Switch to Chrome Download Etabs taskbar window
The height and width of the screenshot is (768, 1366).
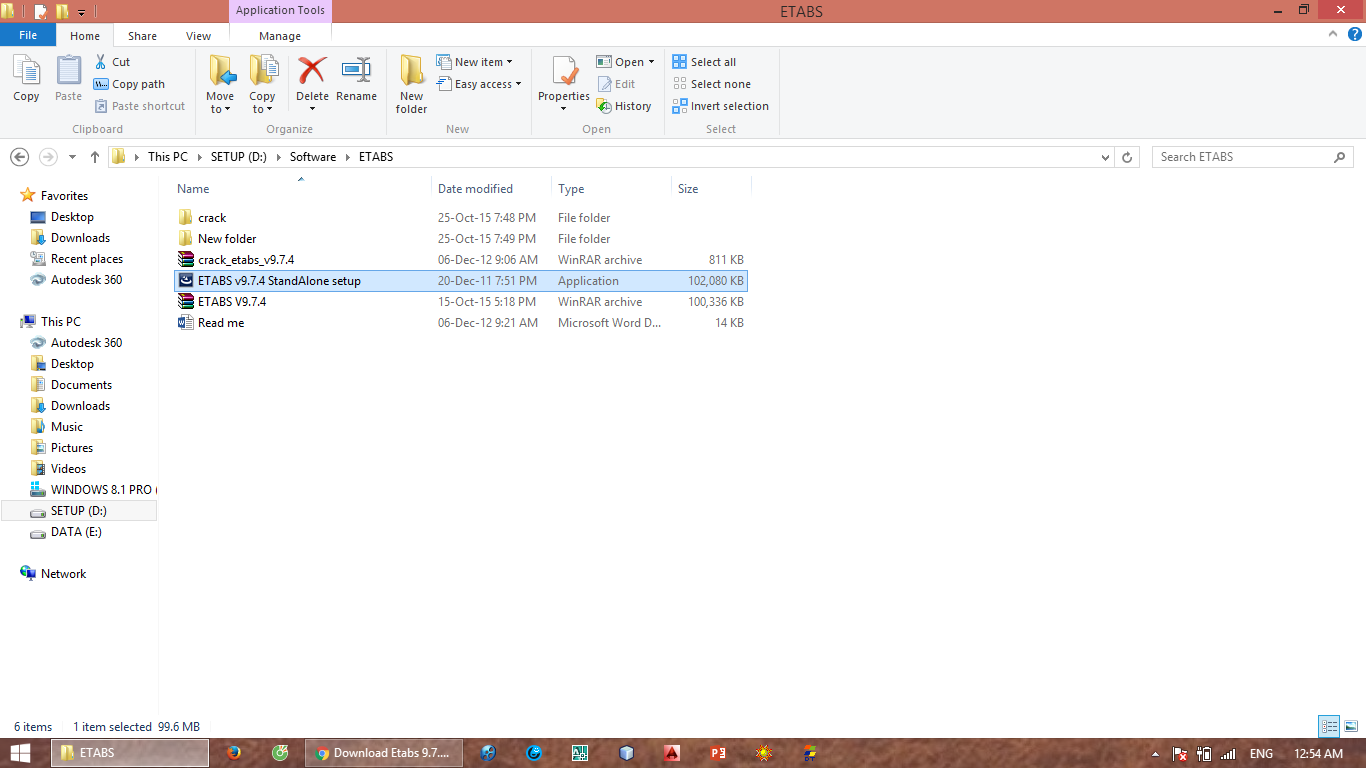click(x=383, y=753)
